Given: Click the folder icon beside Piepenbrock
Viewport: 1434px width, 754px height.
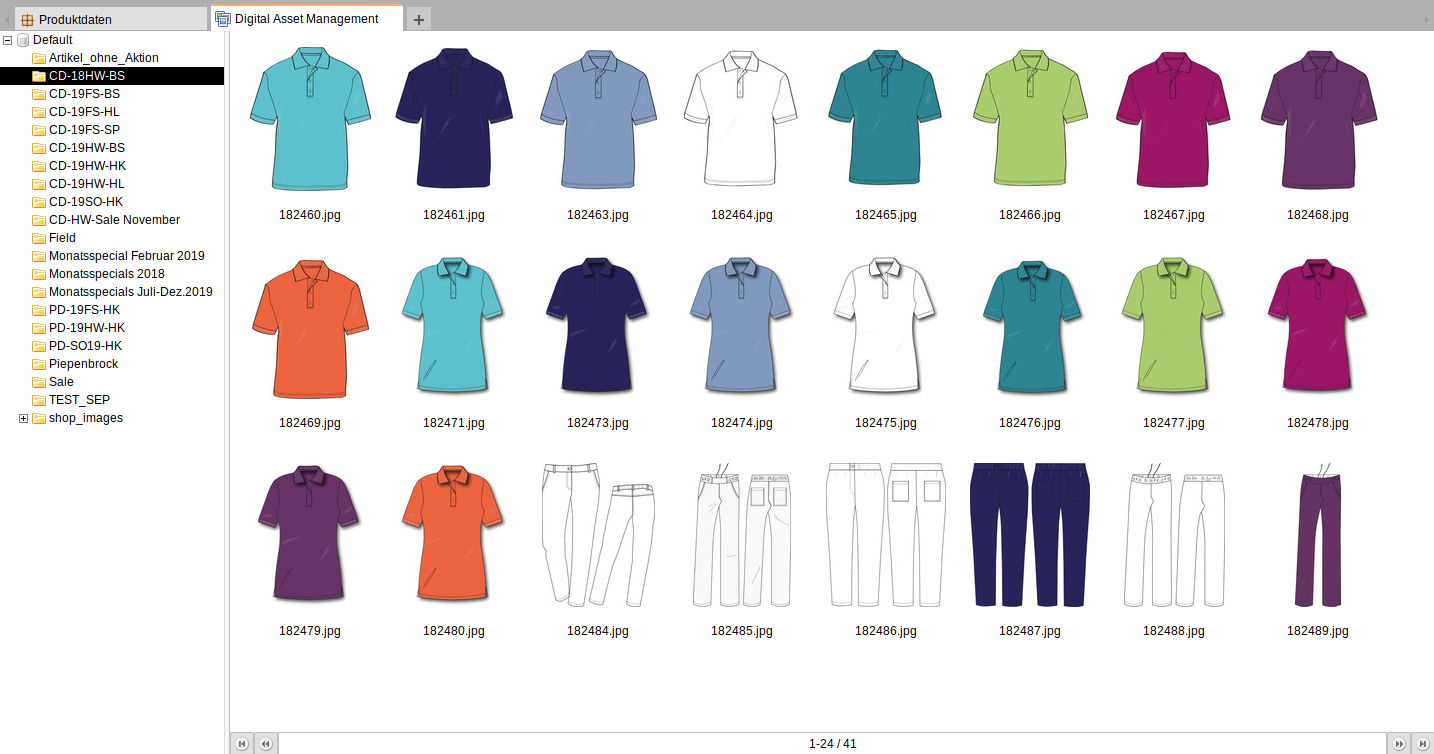Looking at the screenshot, I should pyautogui.click(x=39, y=364).
